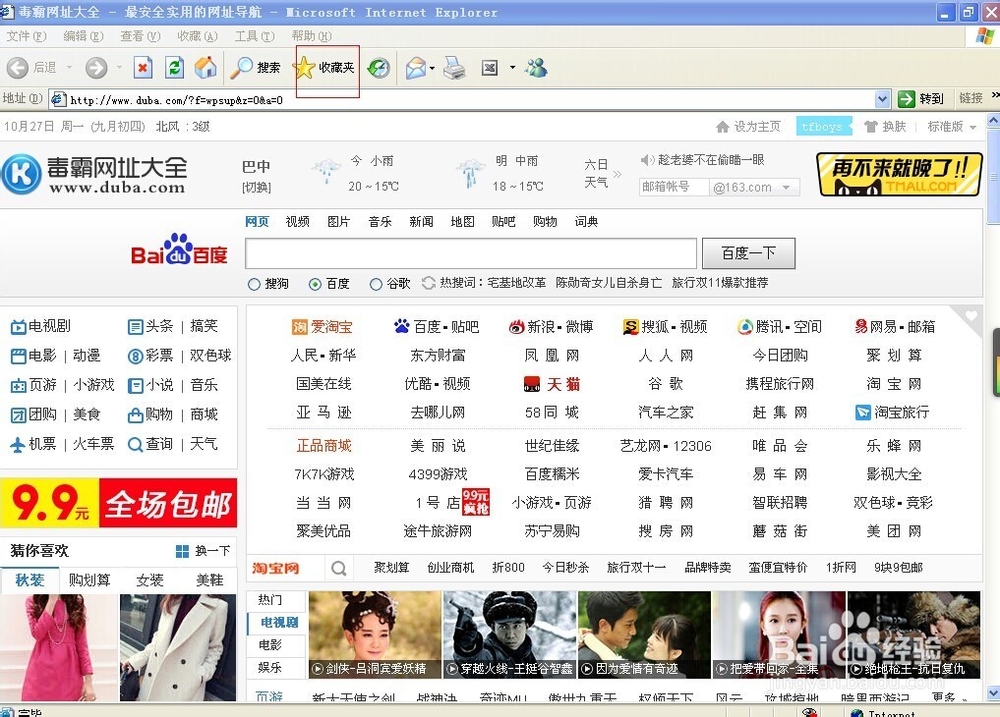The image size is (1000, 717).
Task: Open the @163.com mail domain dropdown
Action: [786, 188]
